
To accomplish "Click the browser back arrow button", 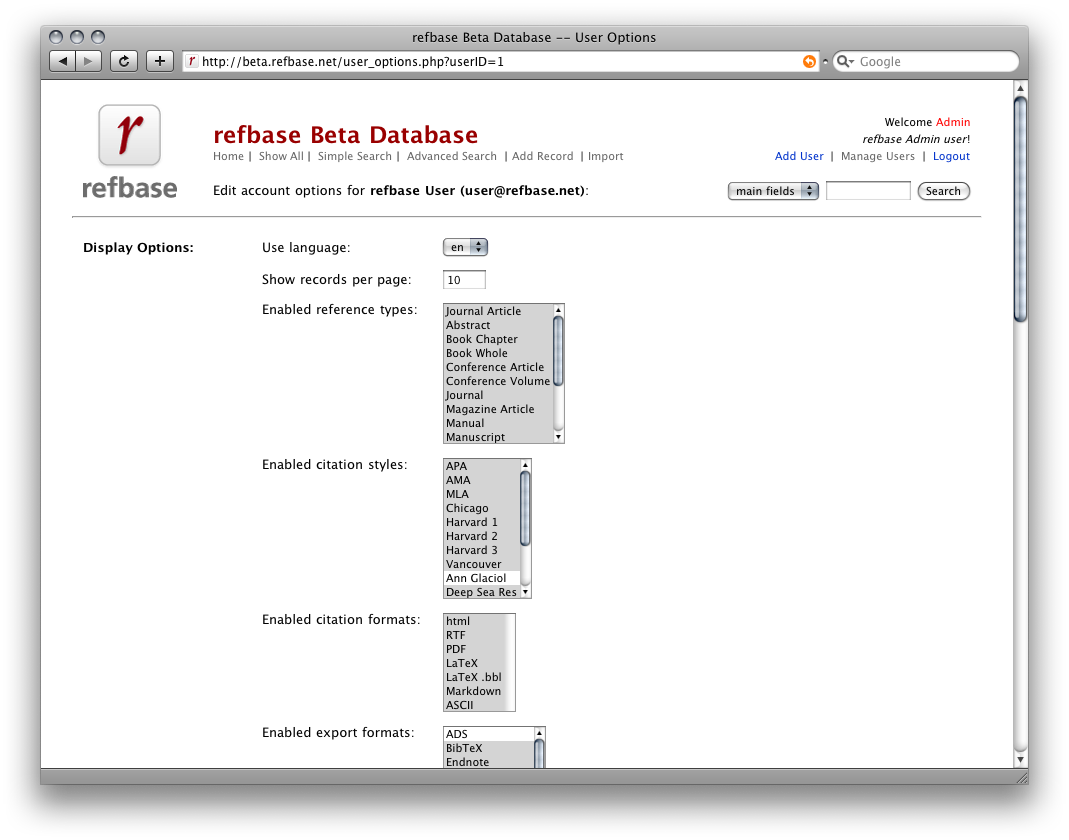I will coord(63,61).
